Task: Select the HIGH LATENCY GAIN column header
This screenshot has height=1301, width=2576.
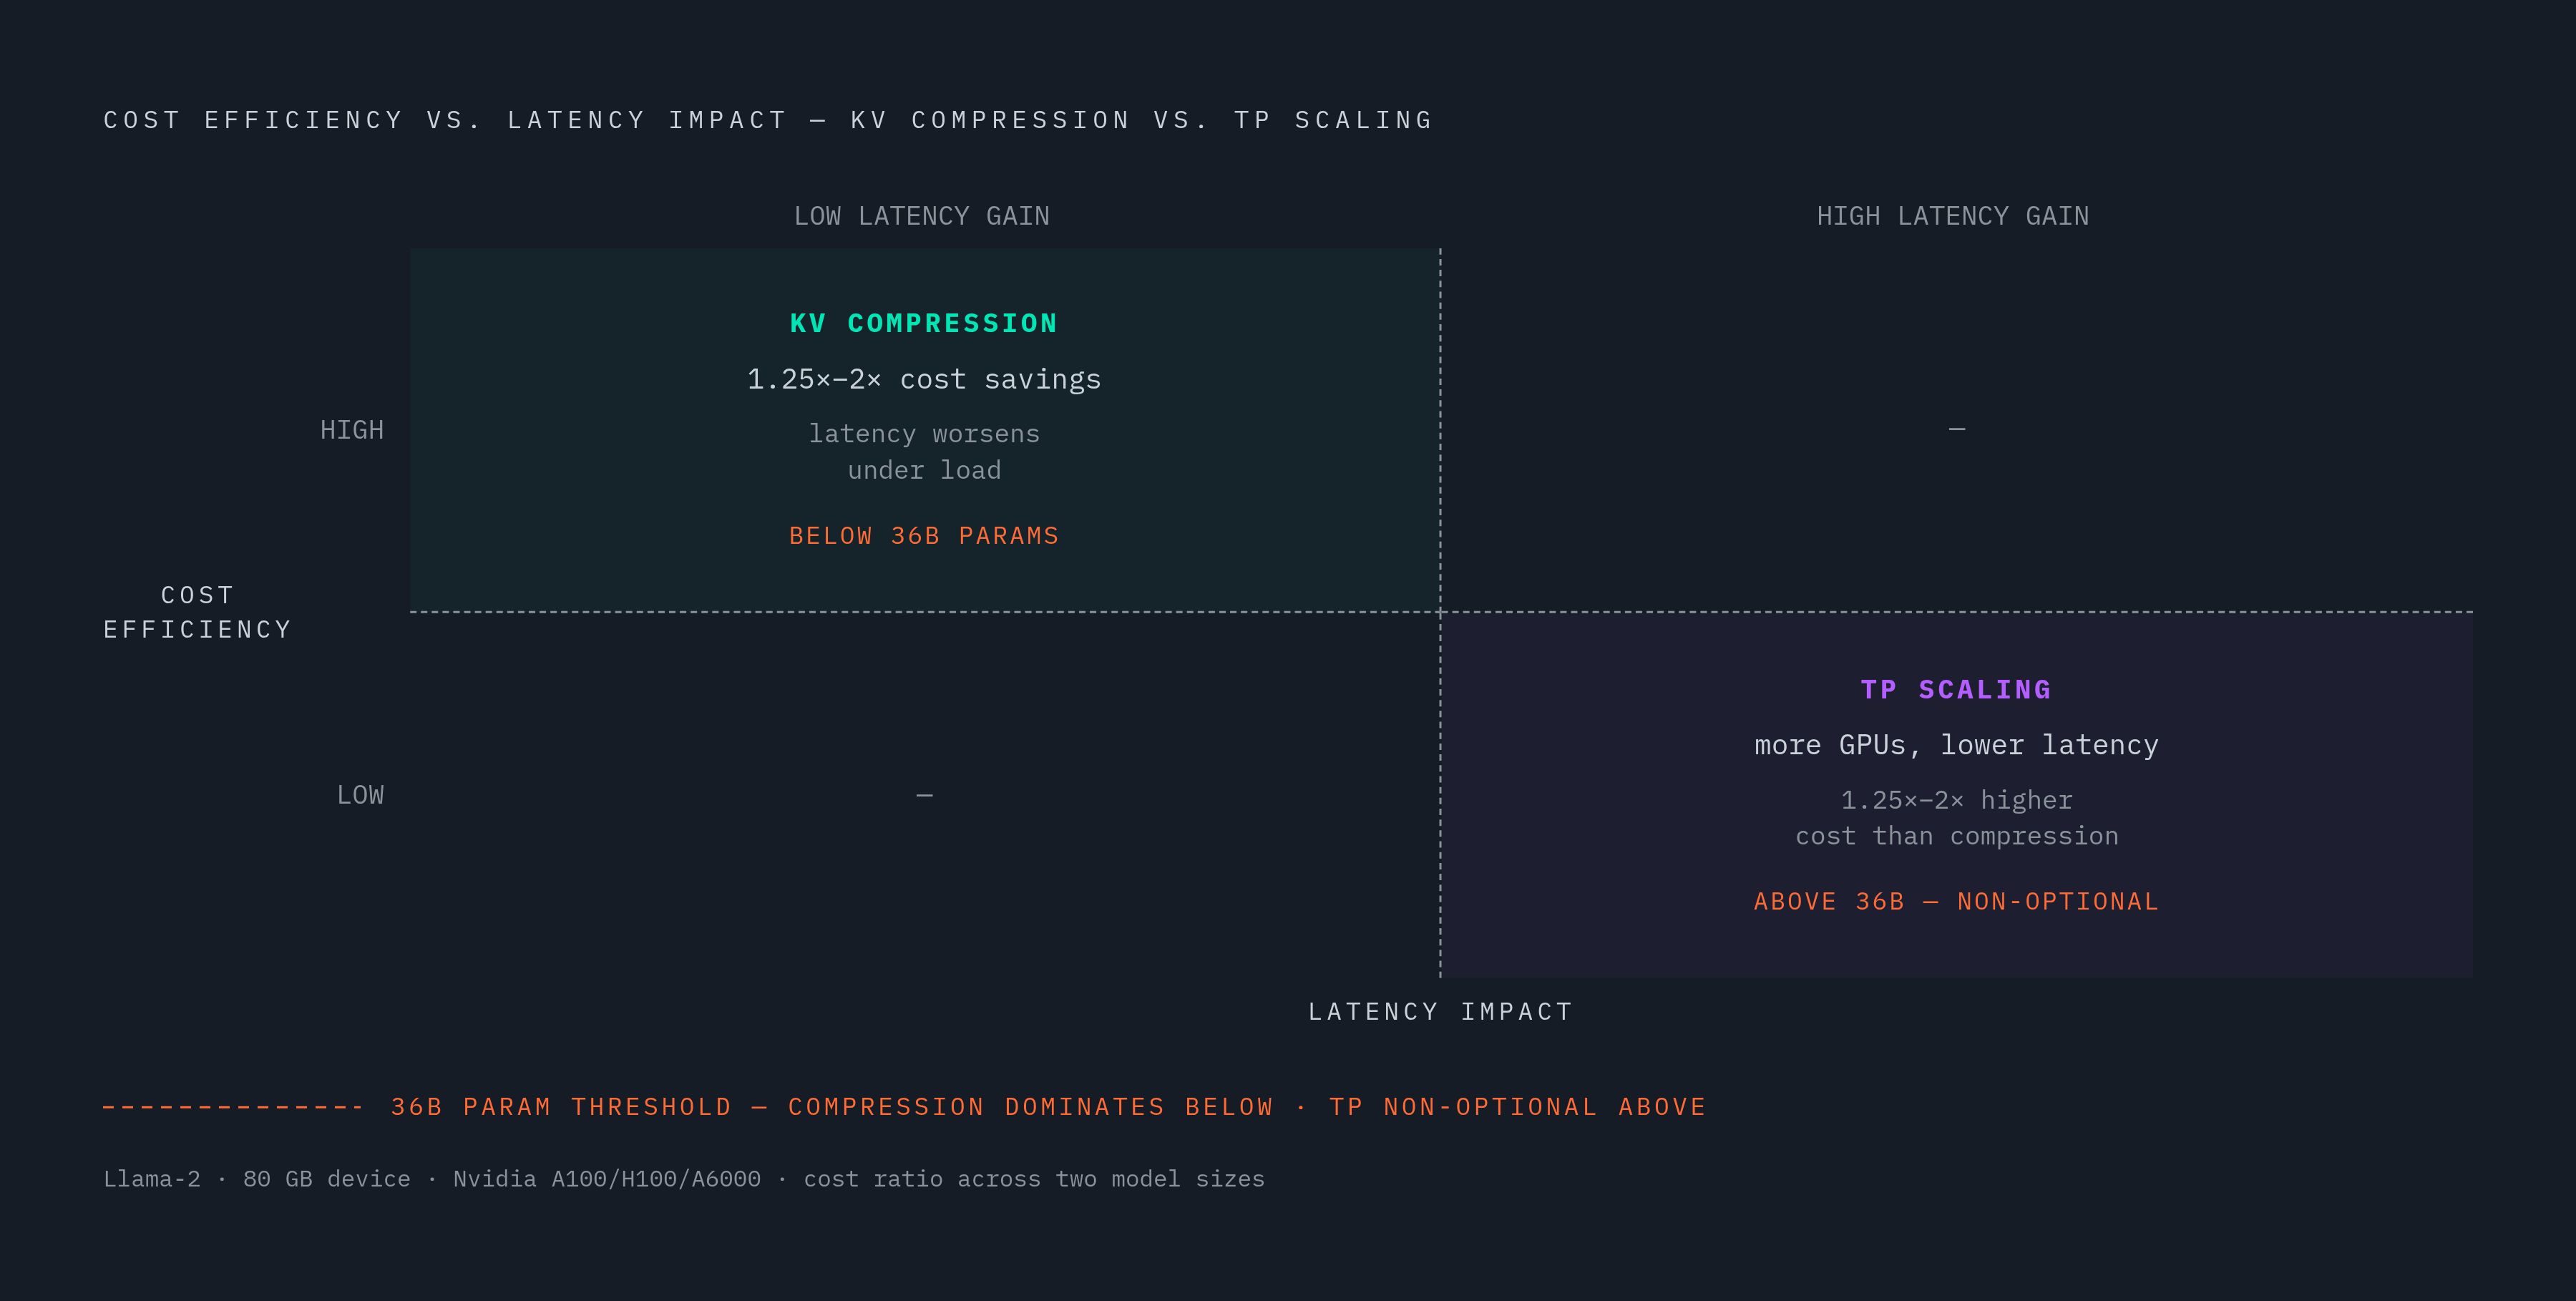Action: 1953,216
